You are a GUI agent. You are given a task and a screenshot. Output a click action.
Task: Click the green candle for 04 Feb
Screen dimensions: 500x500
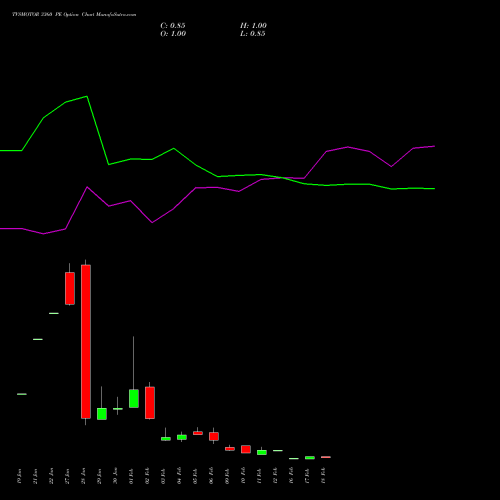(182, 437)
